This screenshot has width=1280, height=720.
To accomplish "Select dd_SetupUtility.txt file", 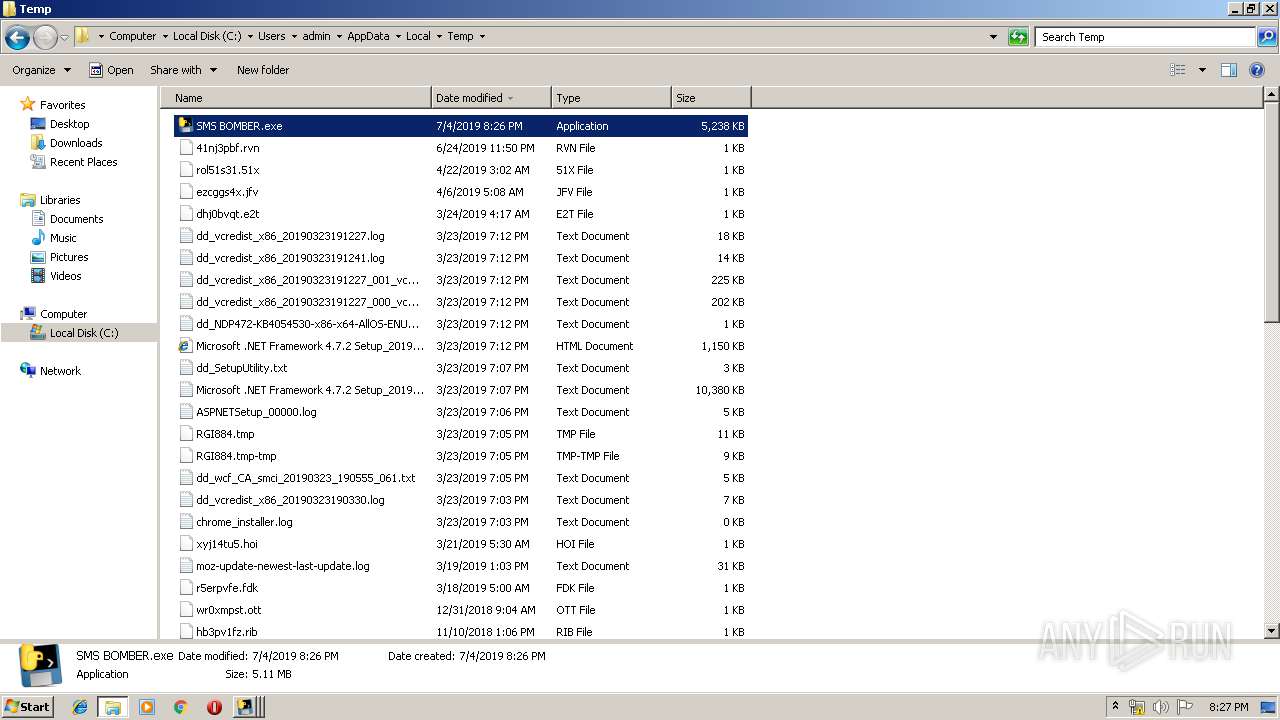I will (x=241, y=368).
